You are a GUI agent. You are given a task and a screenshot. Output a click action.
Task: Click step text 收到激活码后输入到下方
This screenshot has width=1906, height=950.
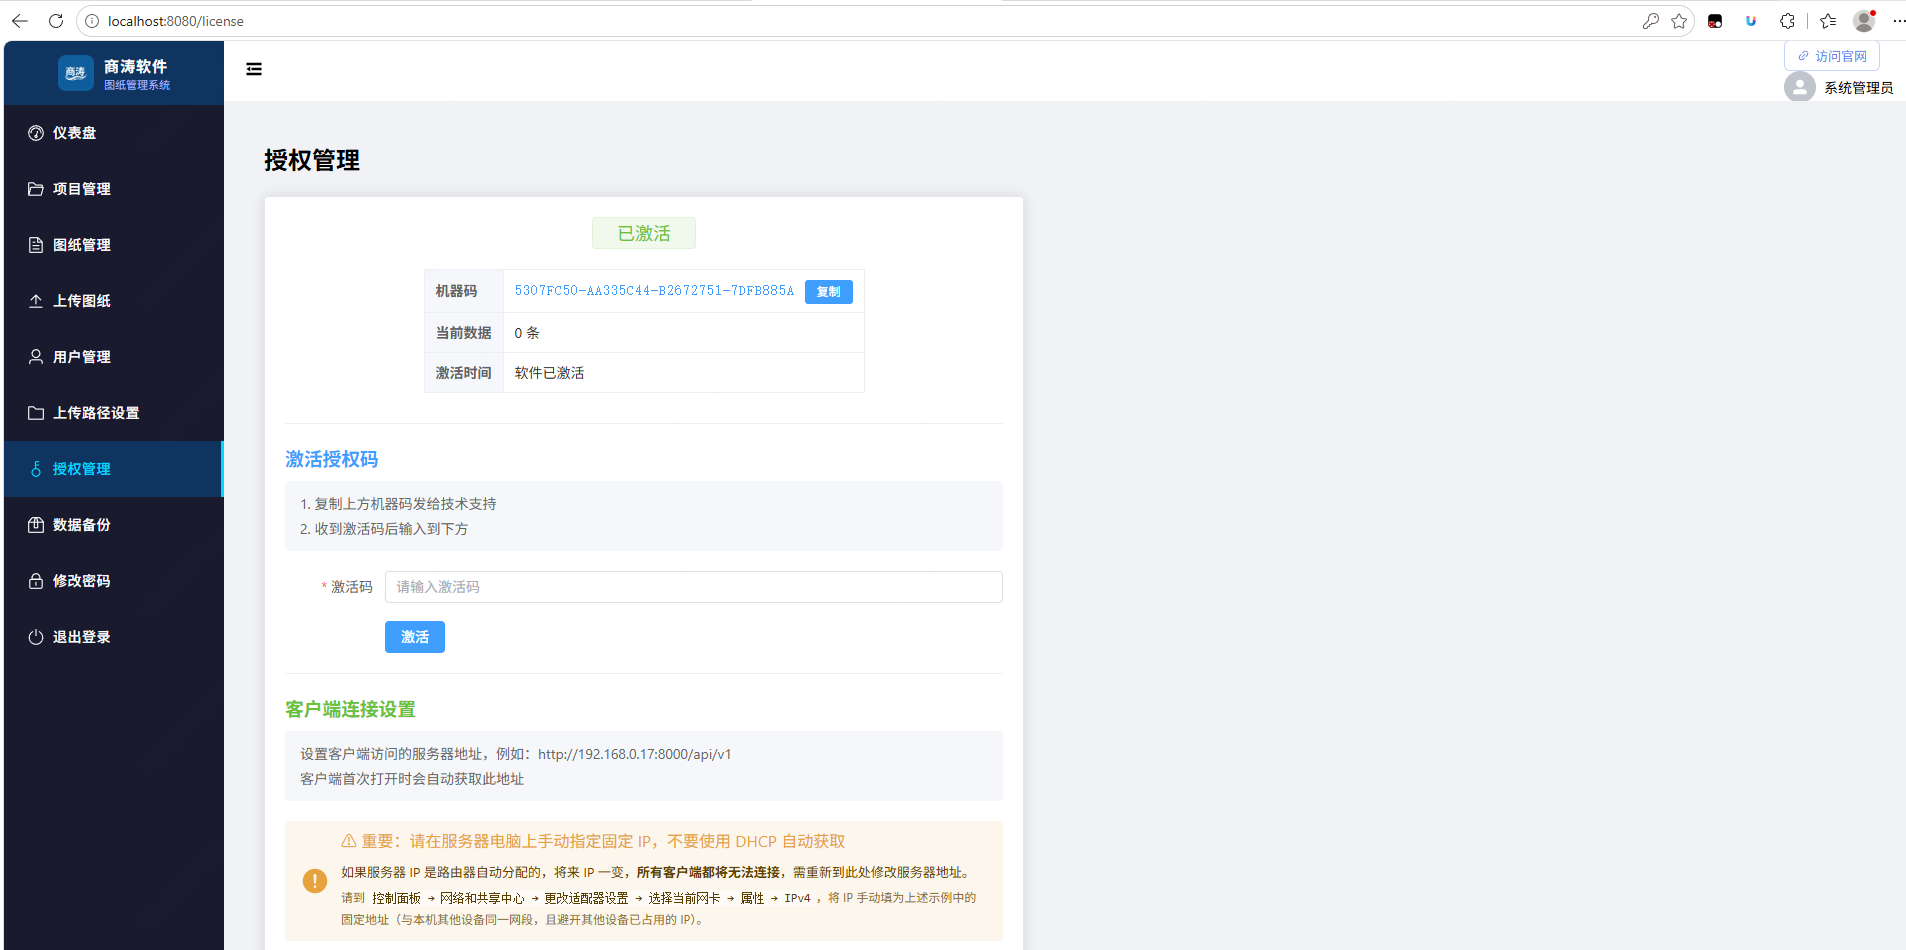point(391,529)
